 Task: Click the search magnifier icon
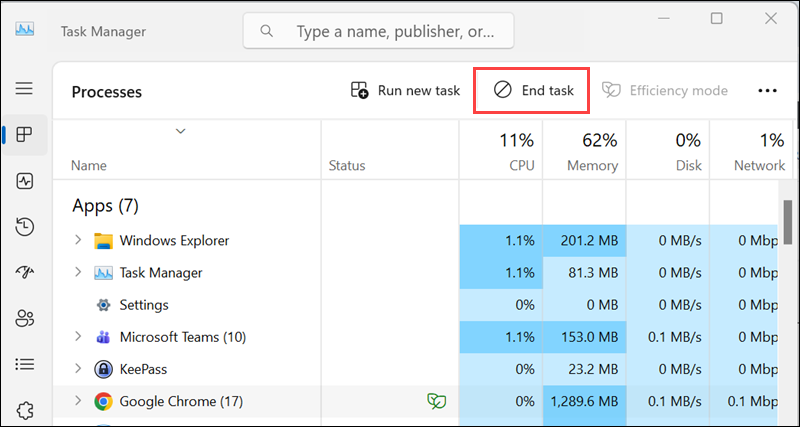click(266, 31)
